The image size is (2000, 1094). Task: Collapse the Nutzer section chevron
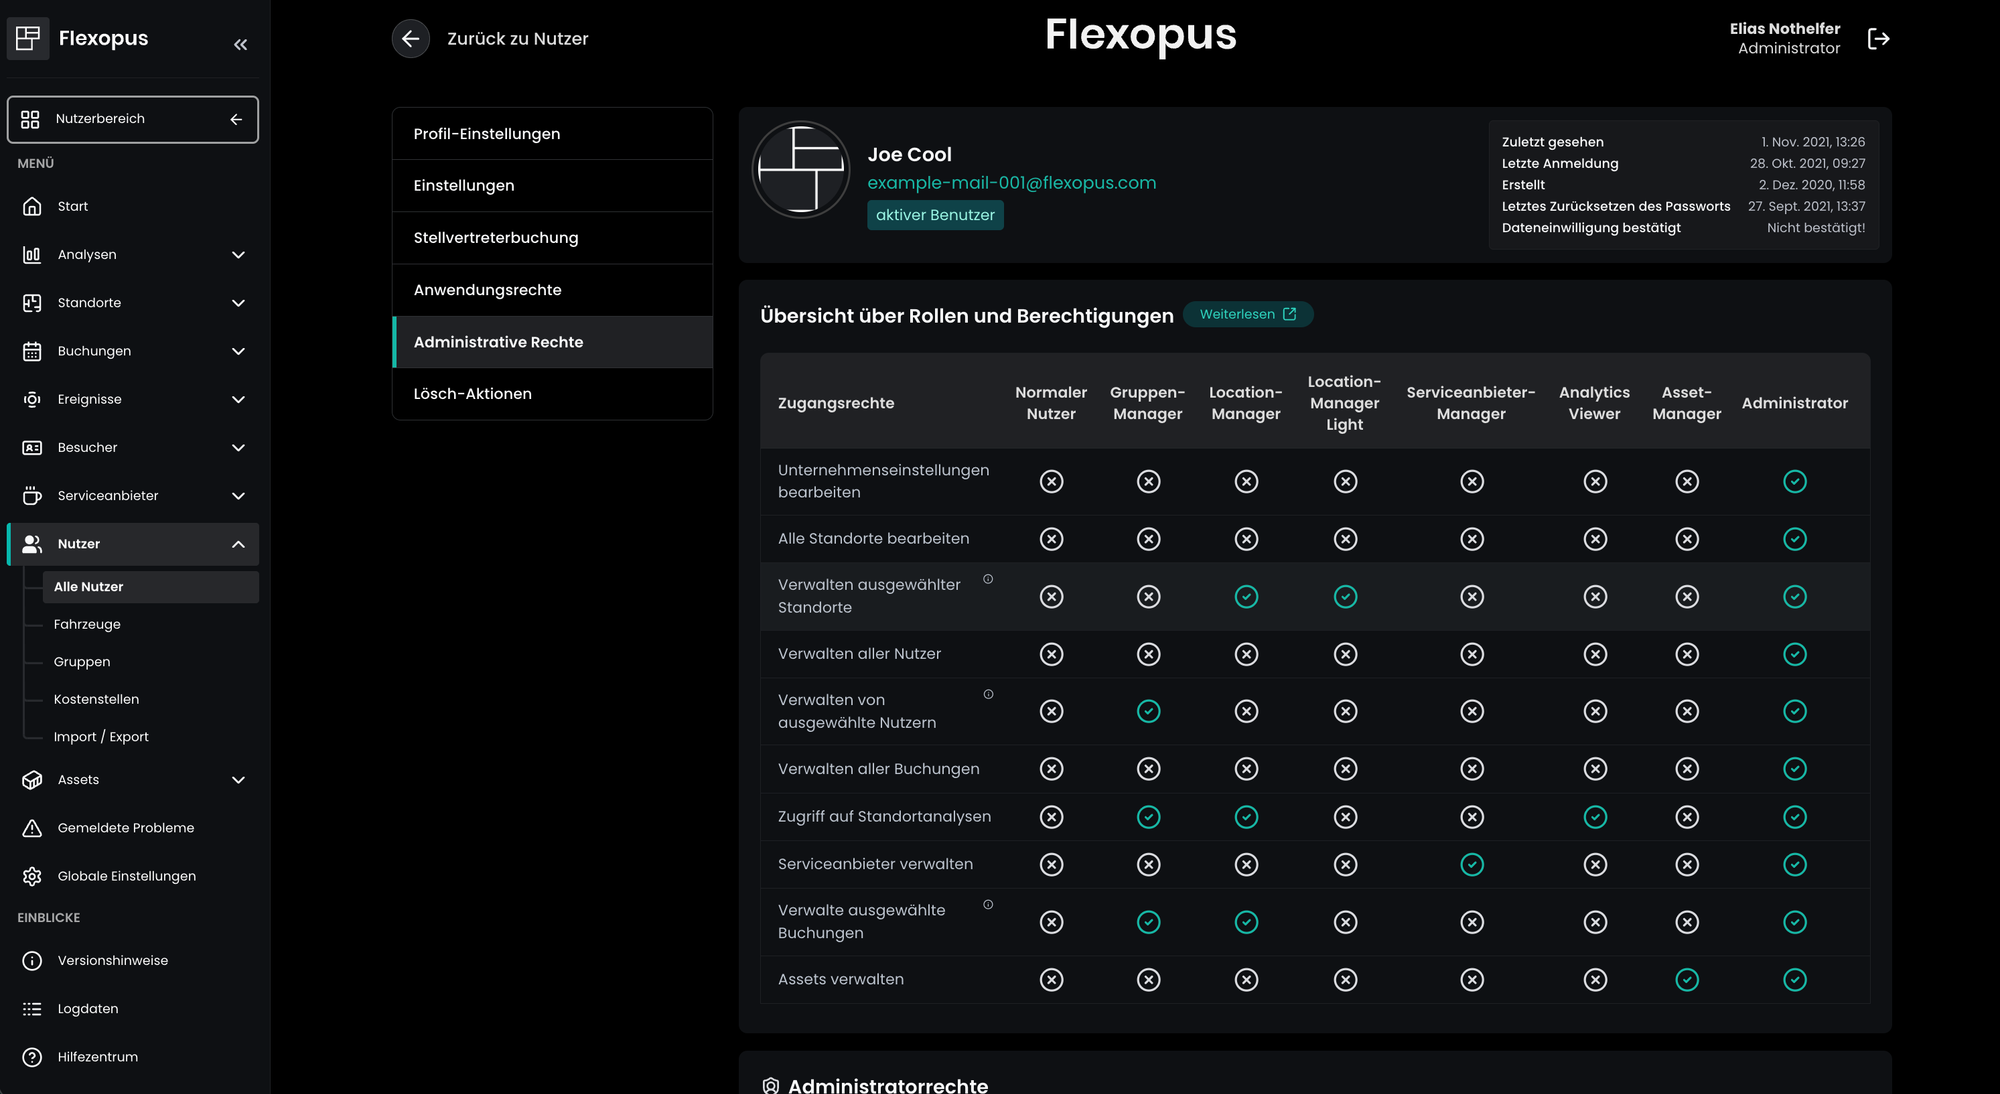pos(238,544)
